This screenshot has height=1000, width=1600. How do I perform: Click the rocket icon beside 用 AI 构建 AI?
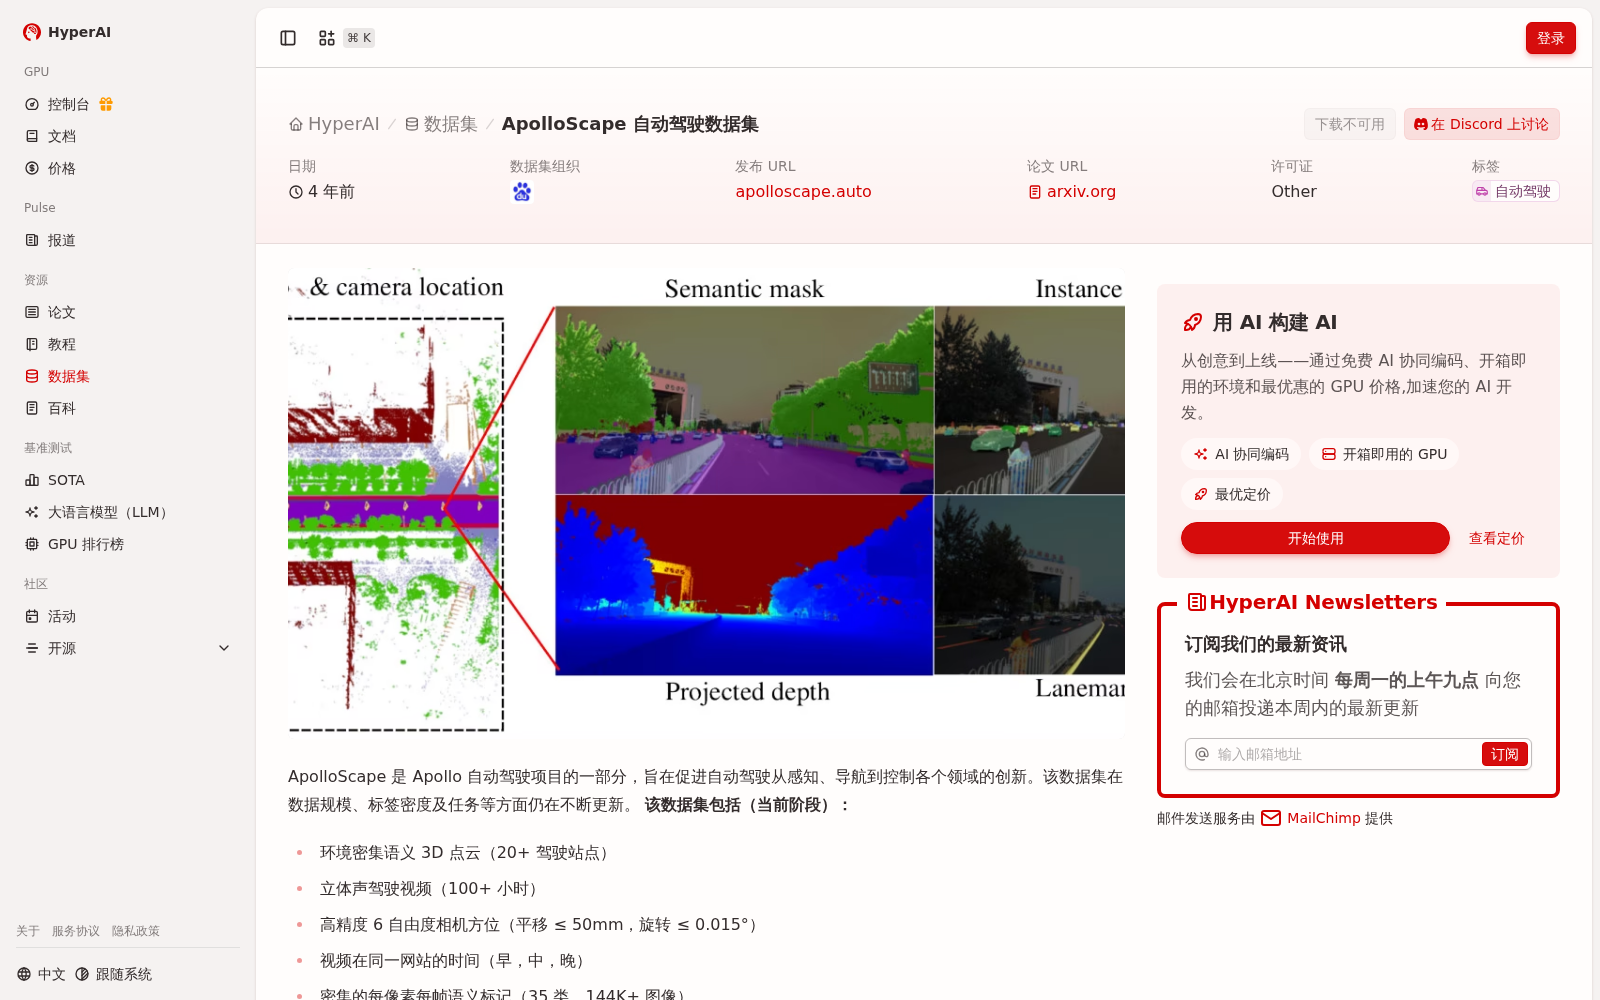(1192, 322)
